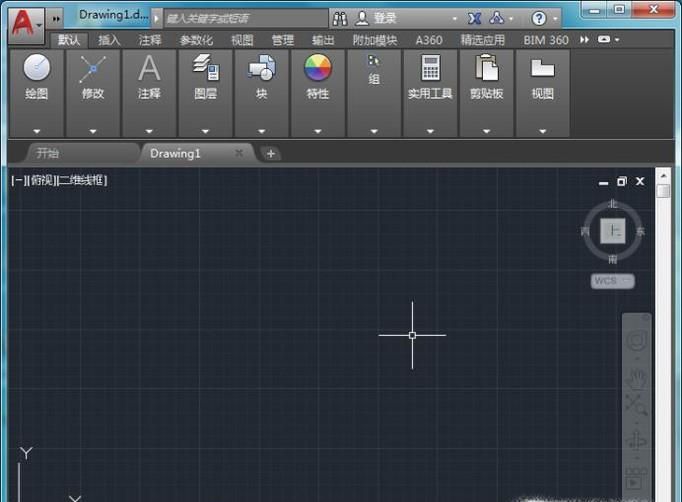
Task: Click the ViewCube 上 top face
Action: [x=612, y=231]
